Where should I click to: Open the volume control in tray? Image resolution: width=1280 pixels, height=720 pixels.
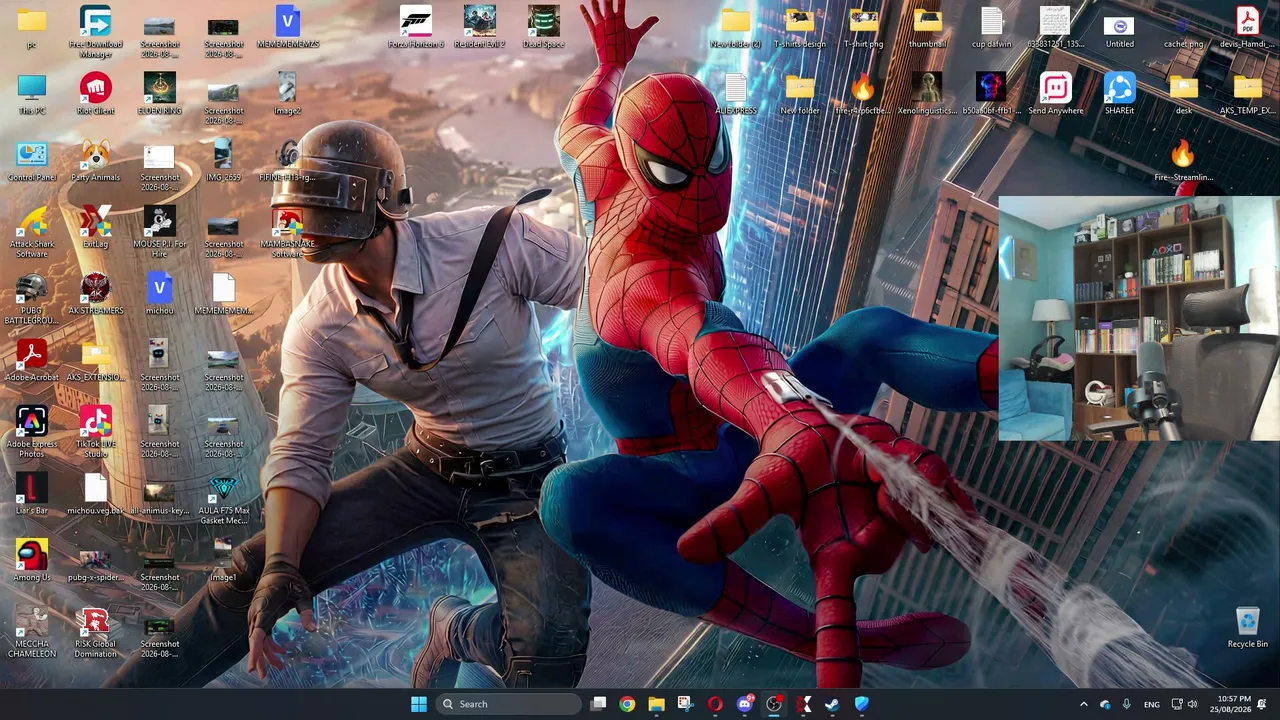1192,704
